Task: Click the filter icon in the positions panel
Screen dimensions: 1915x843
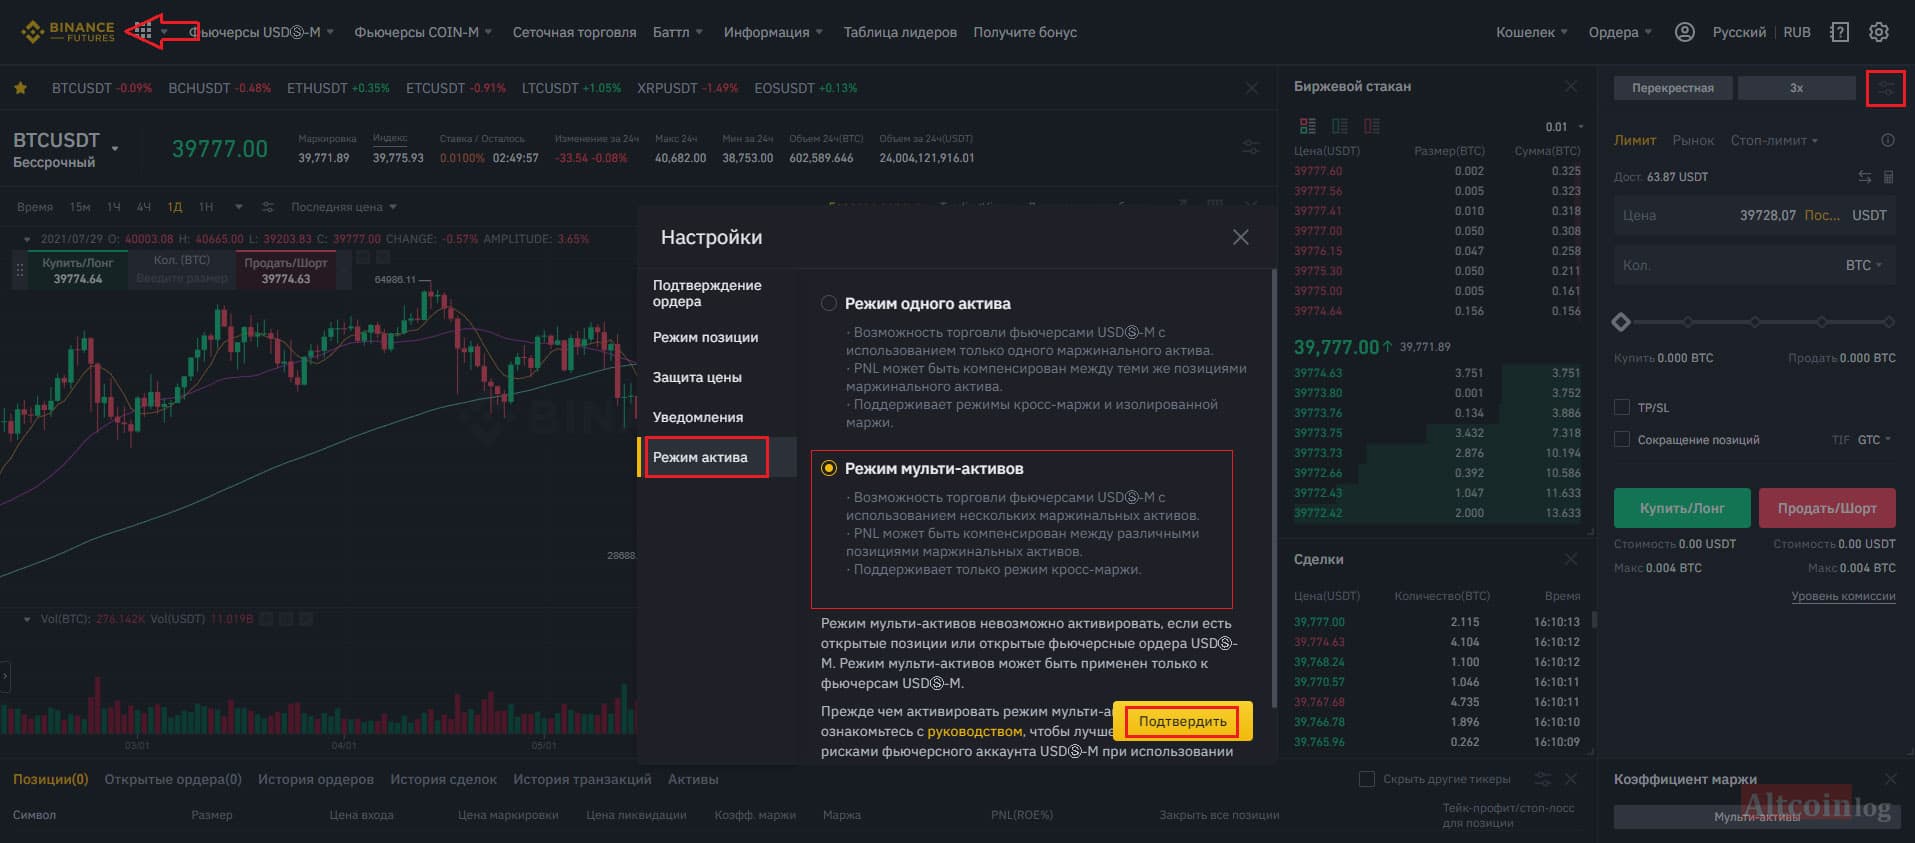Action: [x=1543, y=779]
